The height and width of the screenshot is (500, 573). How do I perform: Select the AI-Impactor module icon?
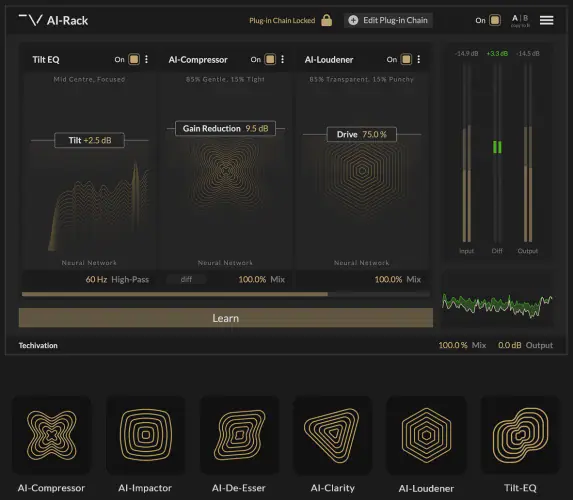(x=145, y=435)
